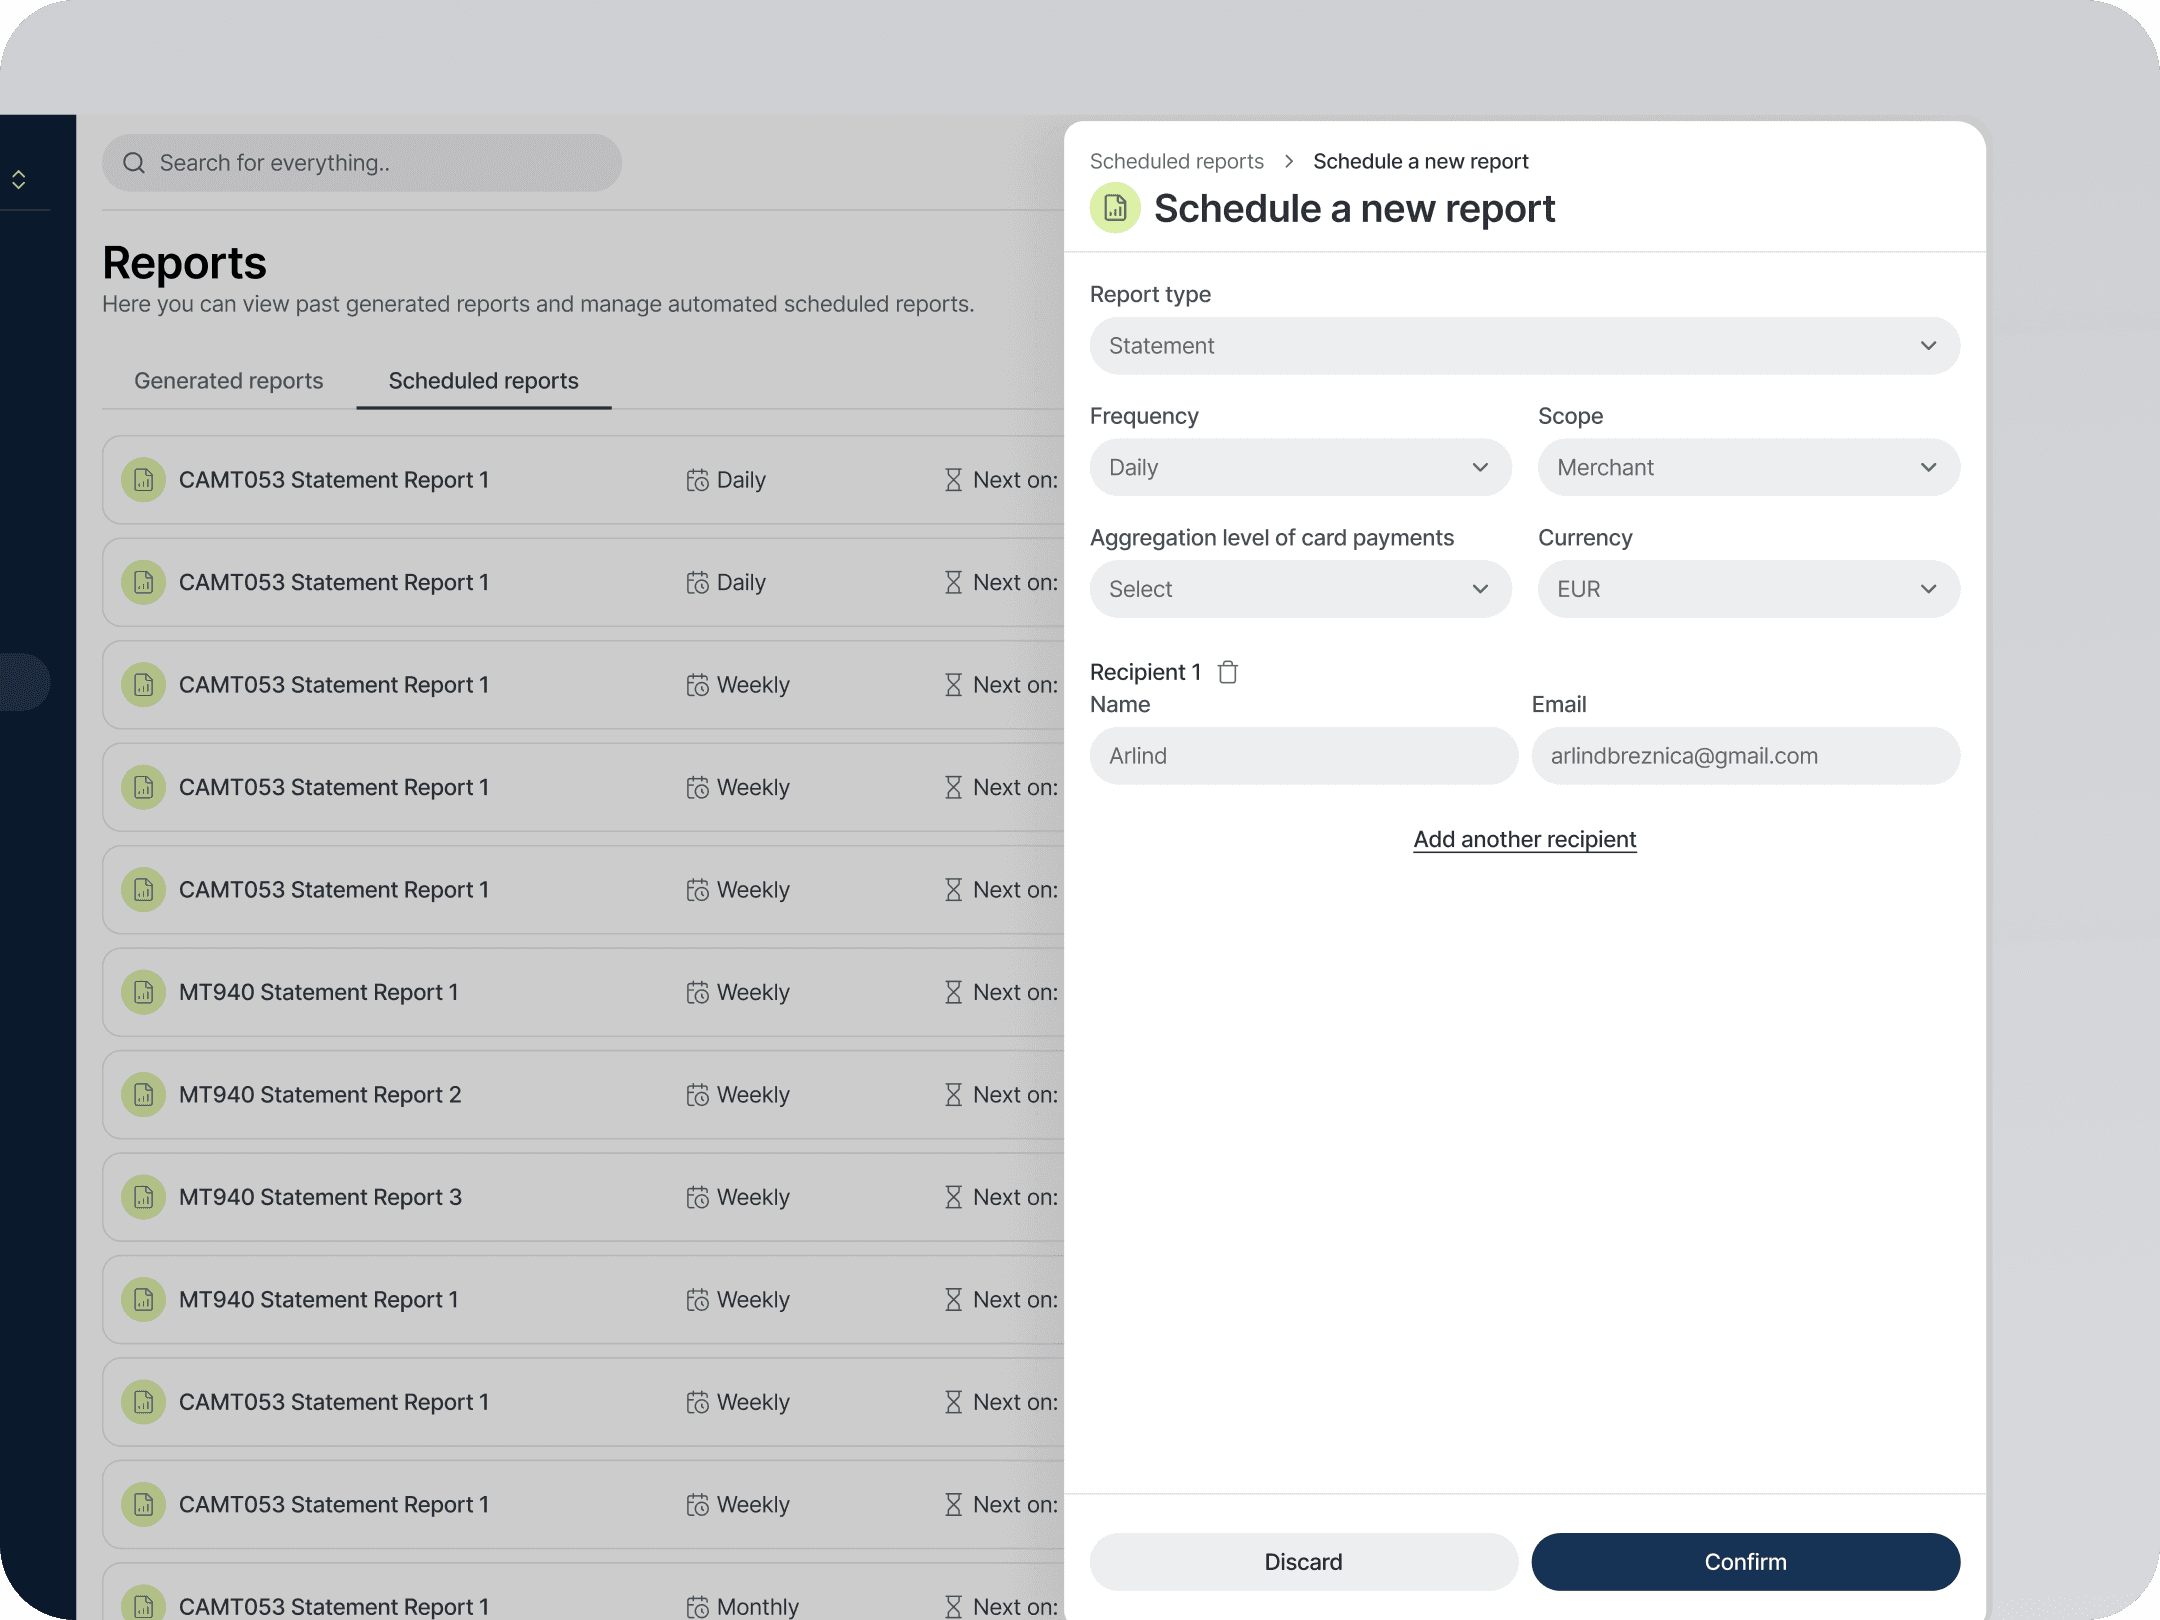The width and height of the screenshot is (2160, 1620).
Task: Click Add another recipient link
Action: (x=1524, y=839)
